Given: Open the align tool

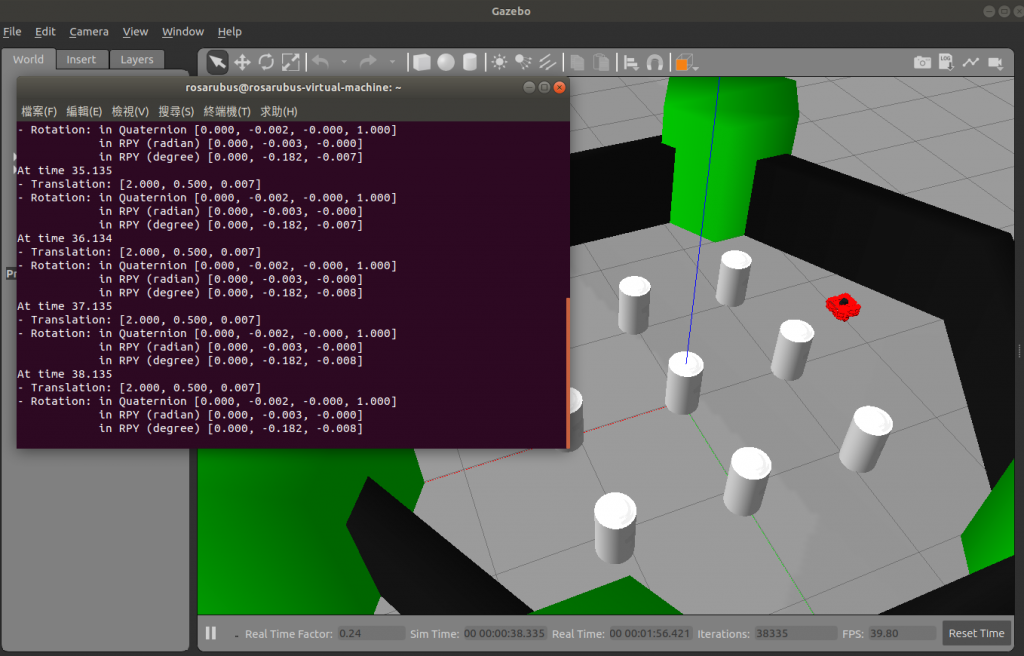Looking at the screenshot, I should (631, 63).
